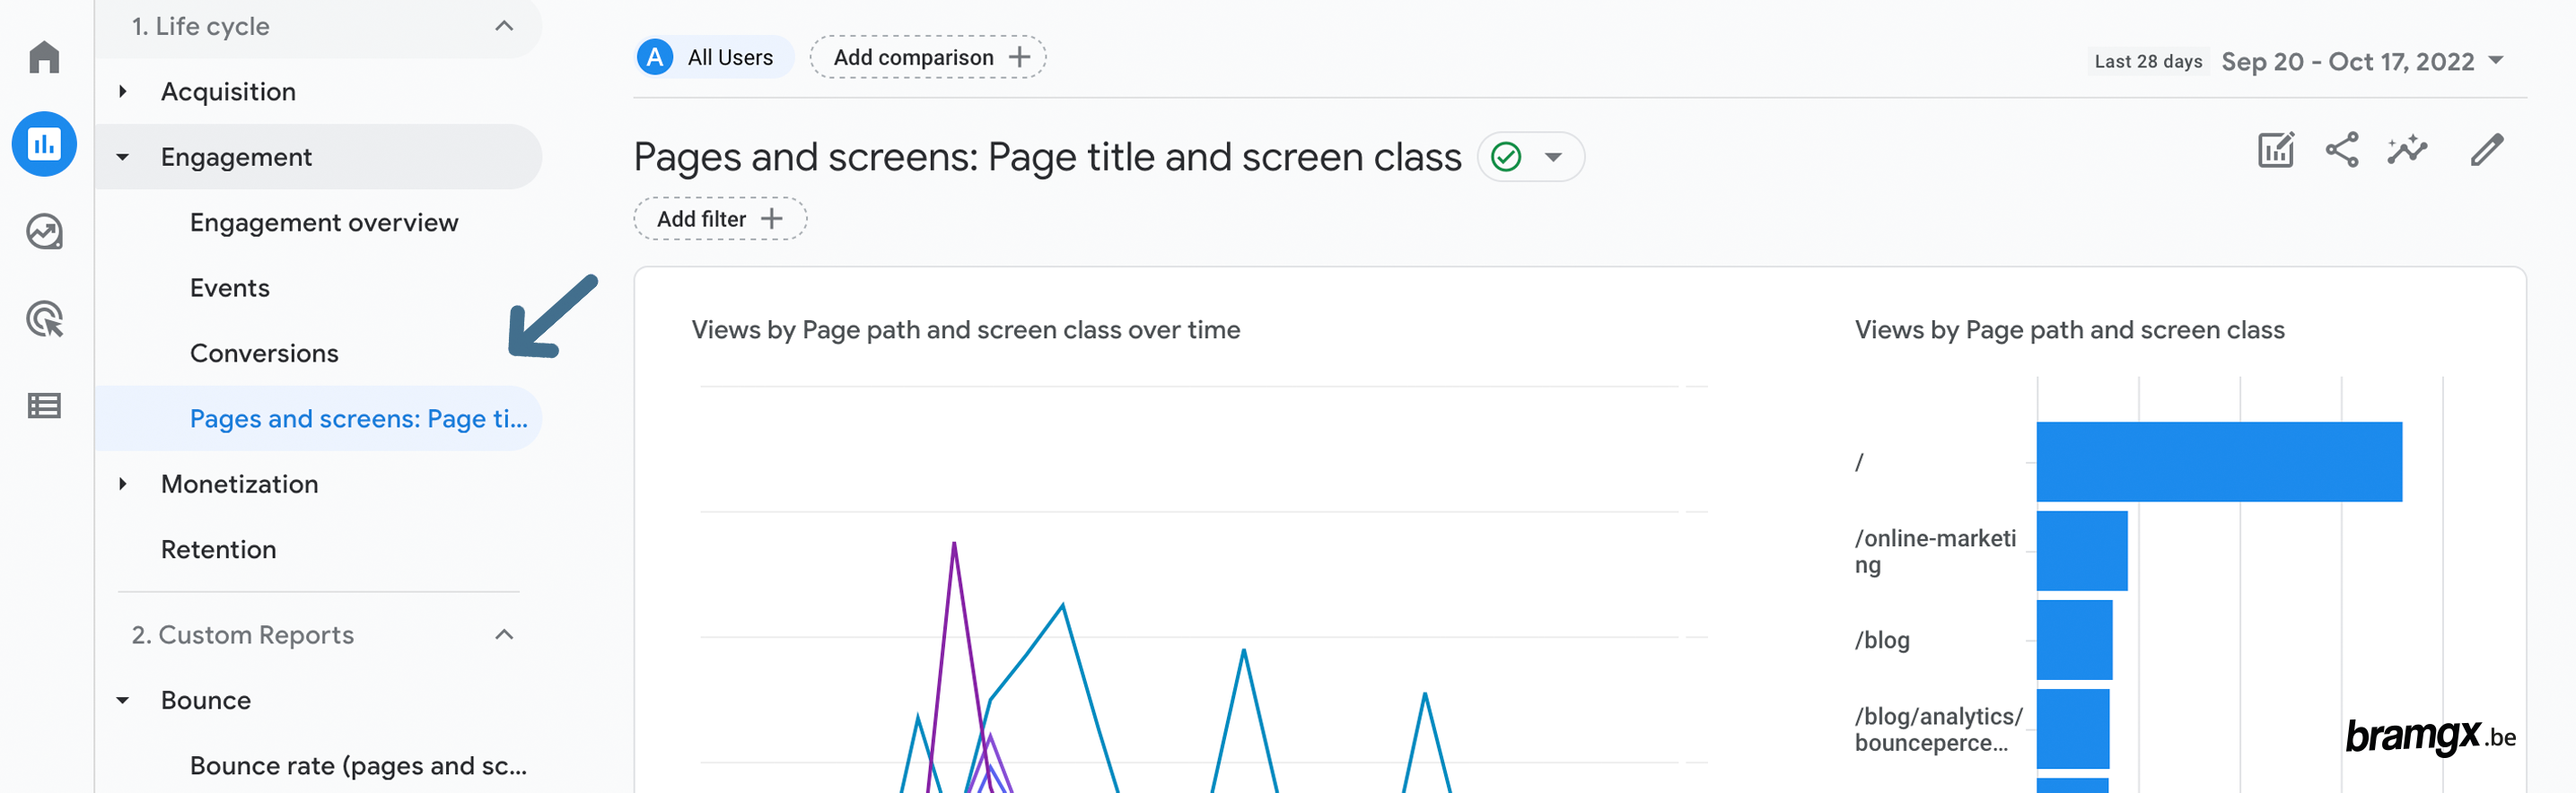Click the blue bar for / path
Image resolution: width=2576 pixels, height=793 pixels.
2219,462
